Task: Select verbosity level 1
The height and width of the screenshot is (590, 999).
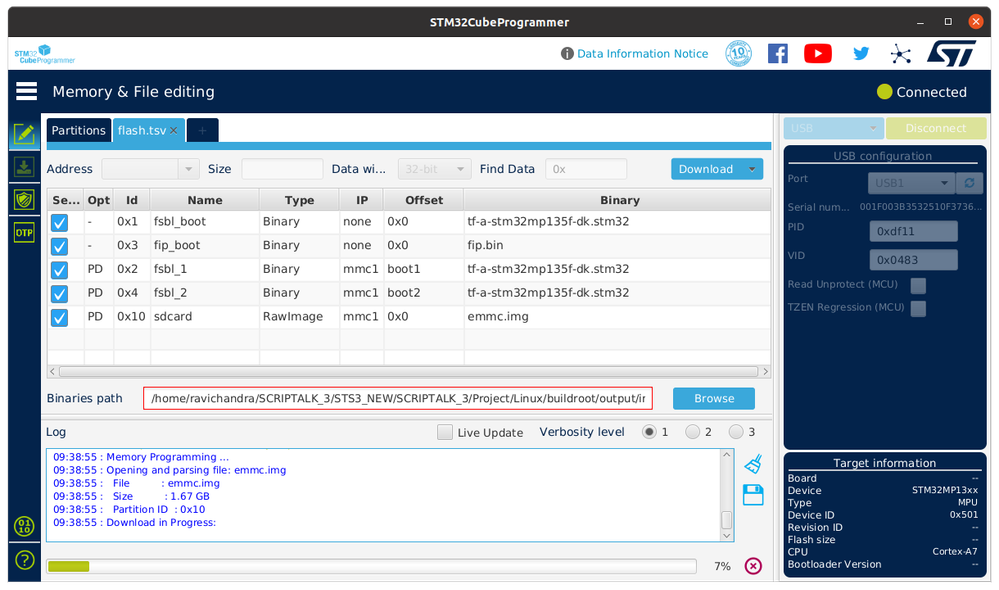Action: 649,432
